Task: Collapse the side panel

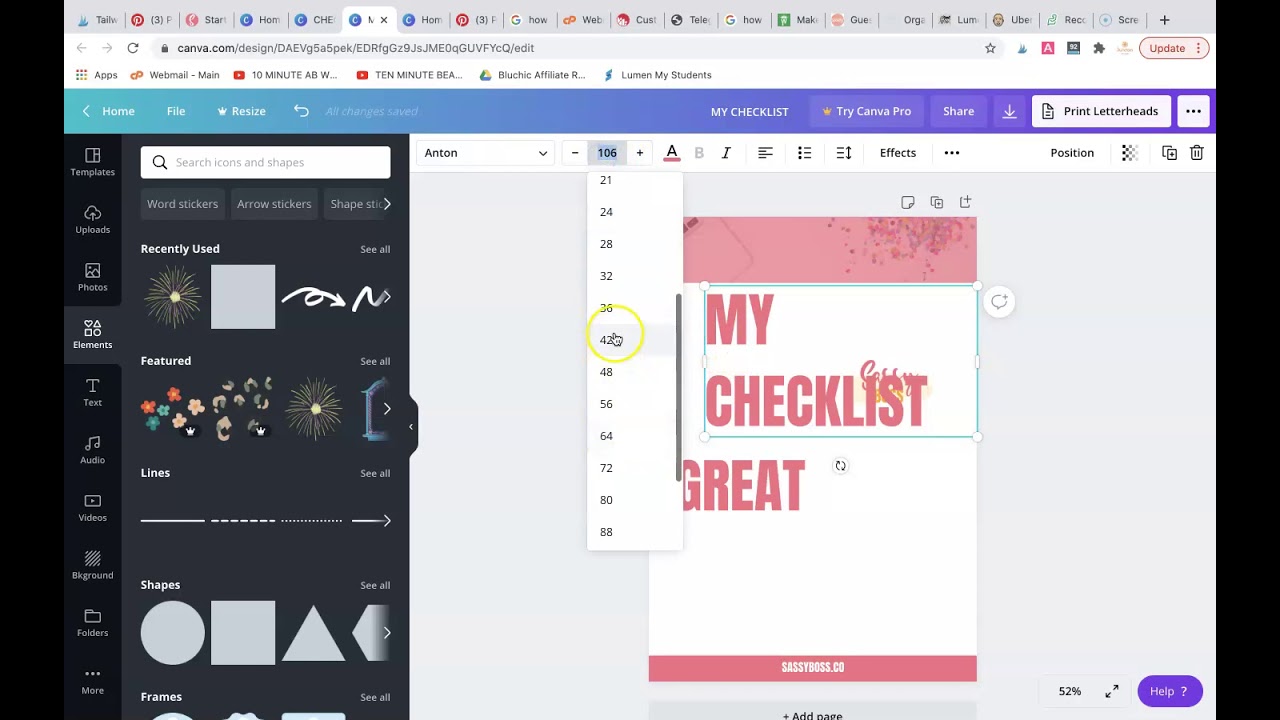Action: [410, 427]
